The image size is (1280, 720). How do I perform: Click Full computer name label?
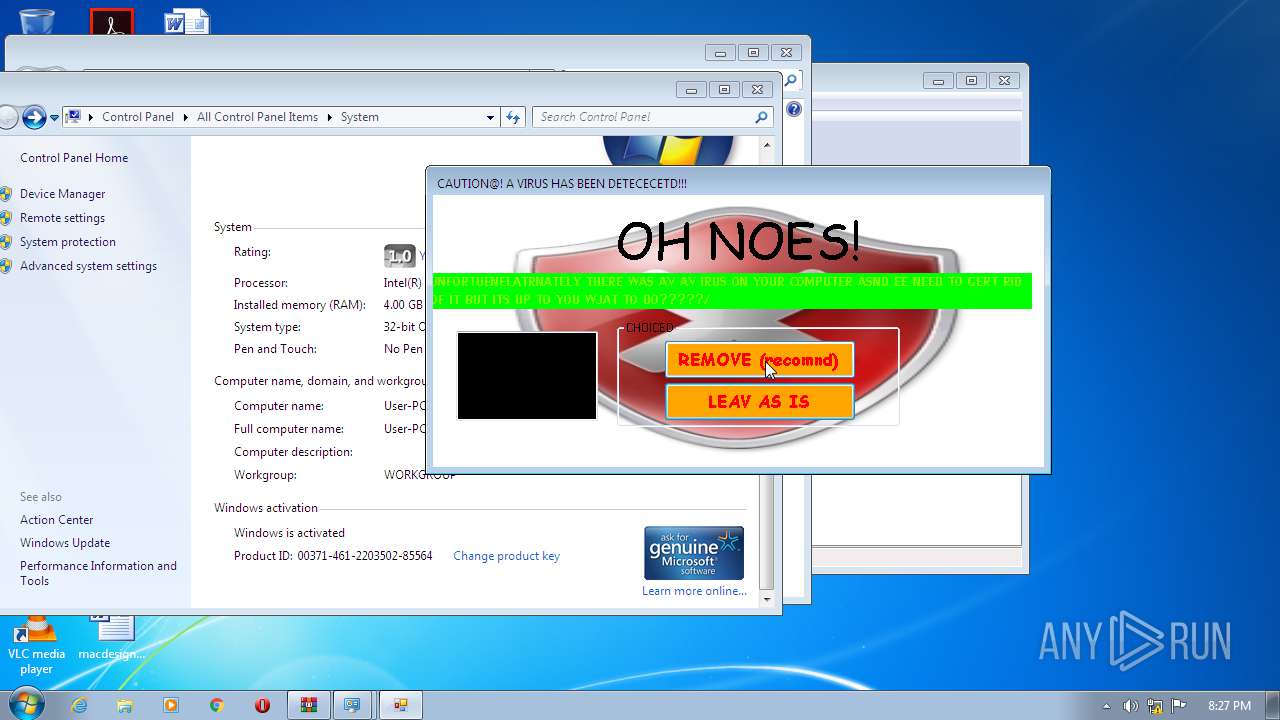(289, 429)
